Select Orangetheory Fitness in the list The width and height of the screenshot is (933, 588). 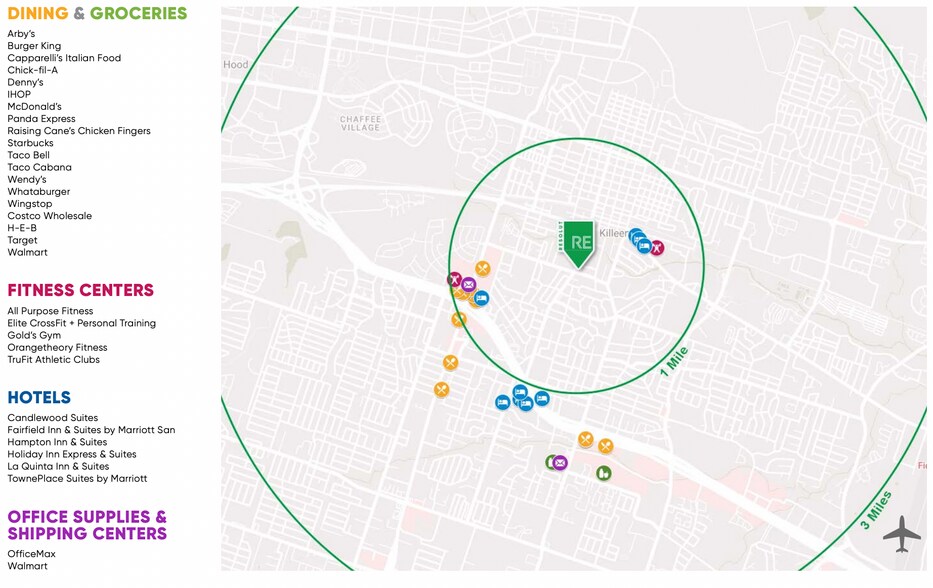(57, 348)
